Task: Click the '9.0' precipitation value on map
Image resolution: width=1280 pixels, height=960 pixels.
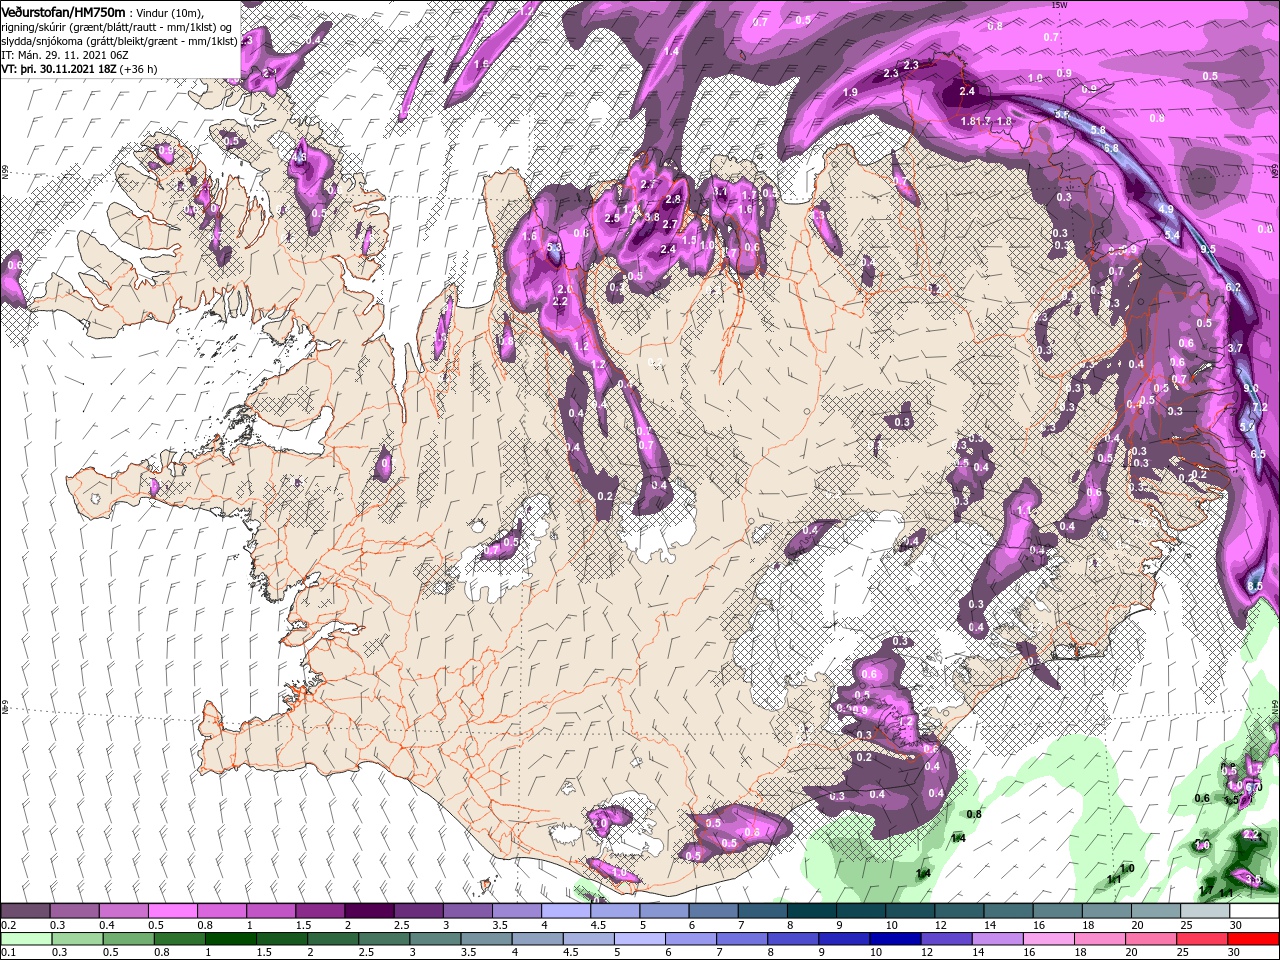Action: [1250, 388]
